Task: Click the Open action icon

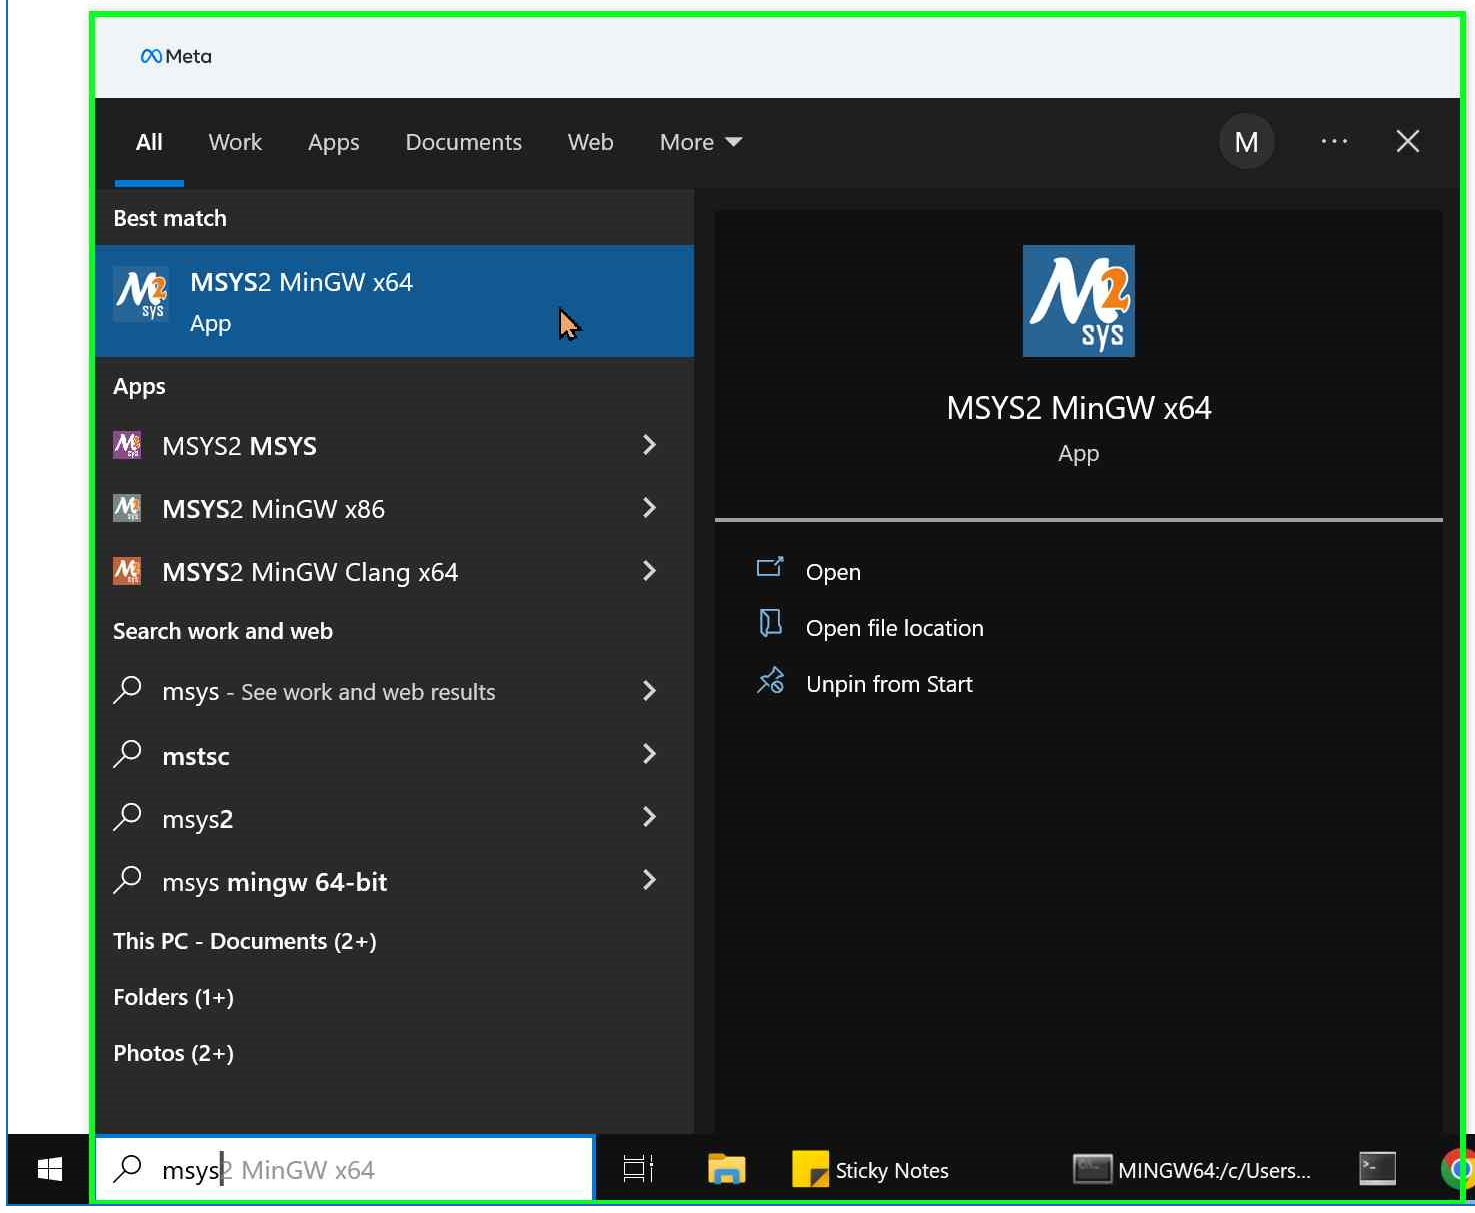Action: 770,568
